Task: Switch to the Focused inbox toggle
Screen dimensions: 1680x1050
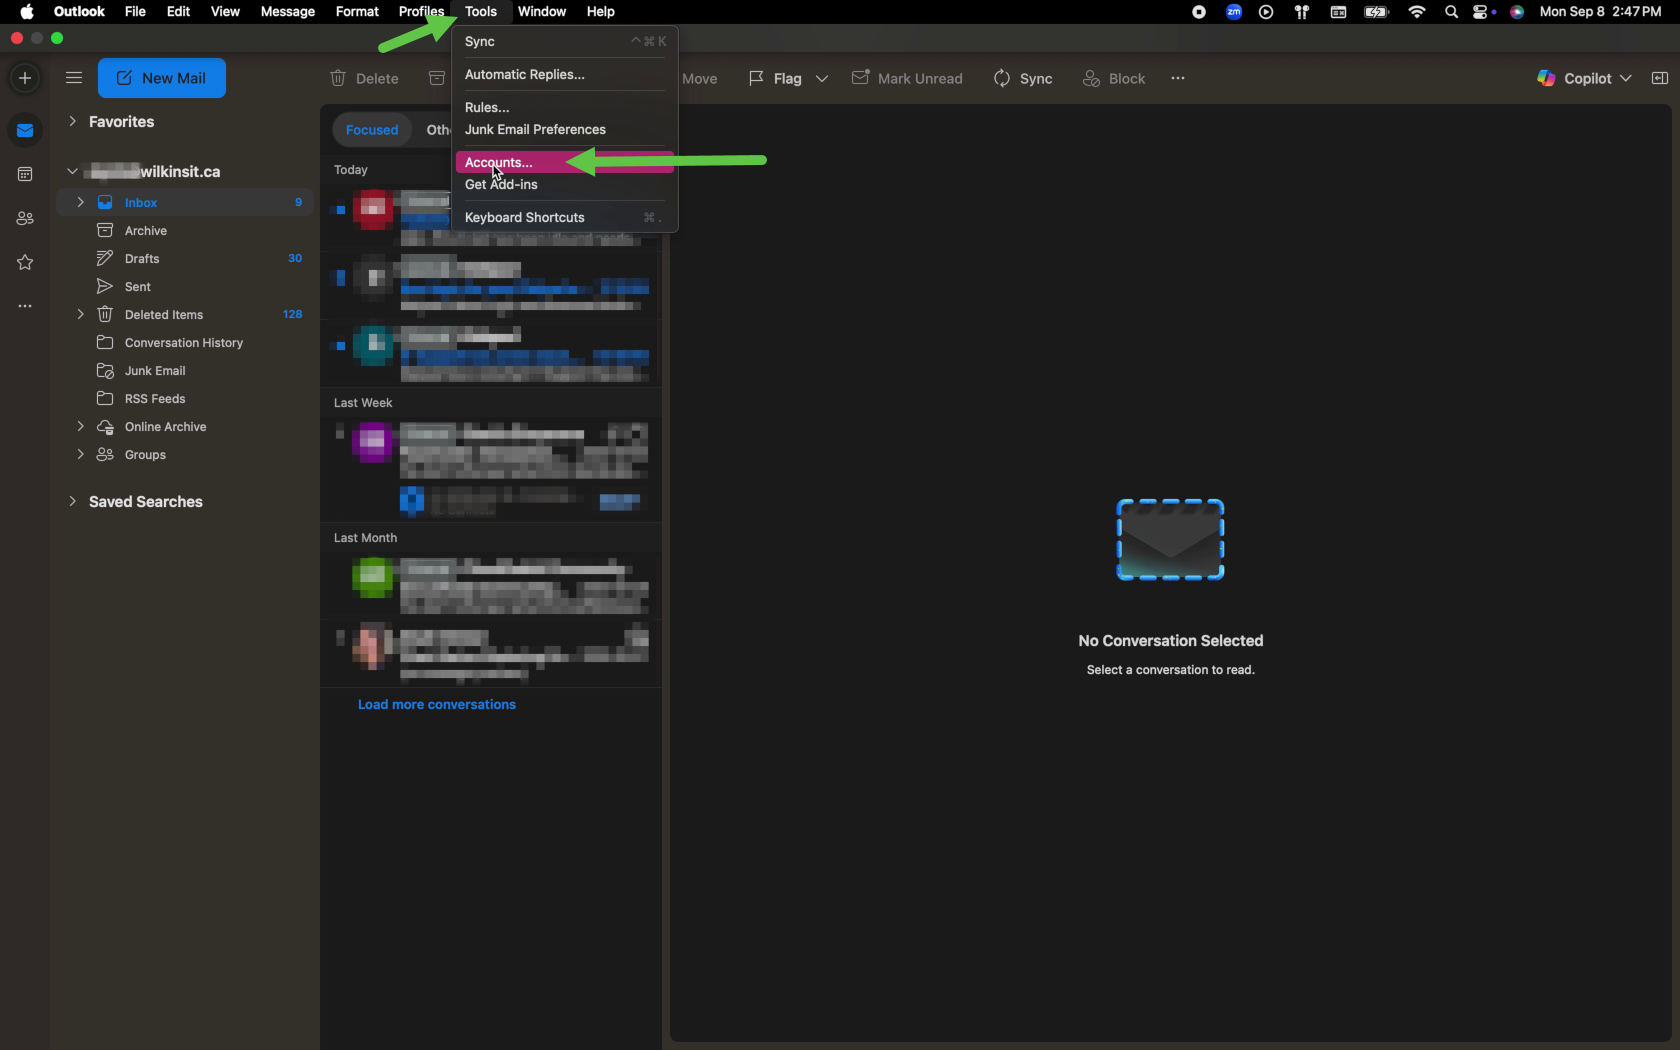Action: coord(372,130)
